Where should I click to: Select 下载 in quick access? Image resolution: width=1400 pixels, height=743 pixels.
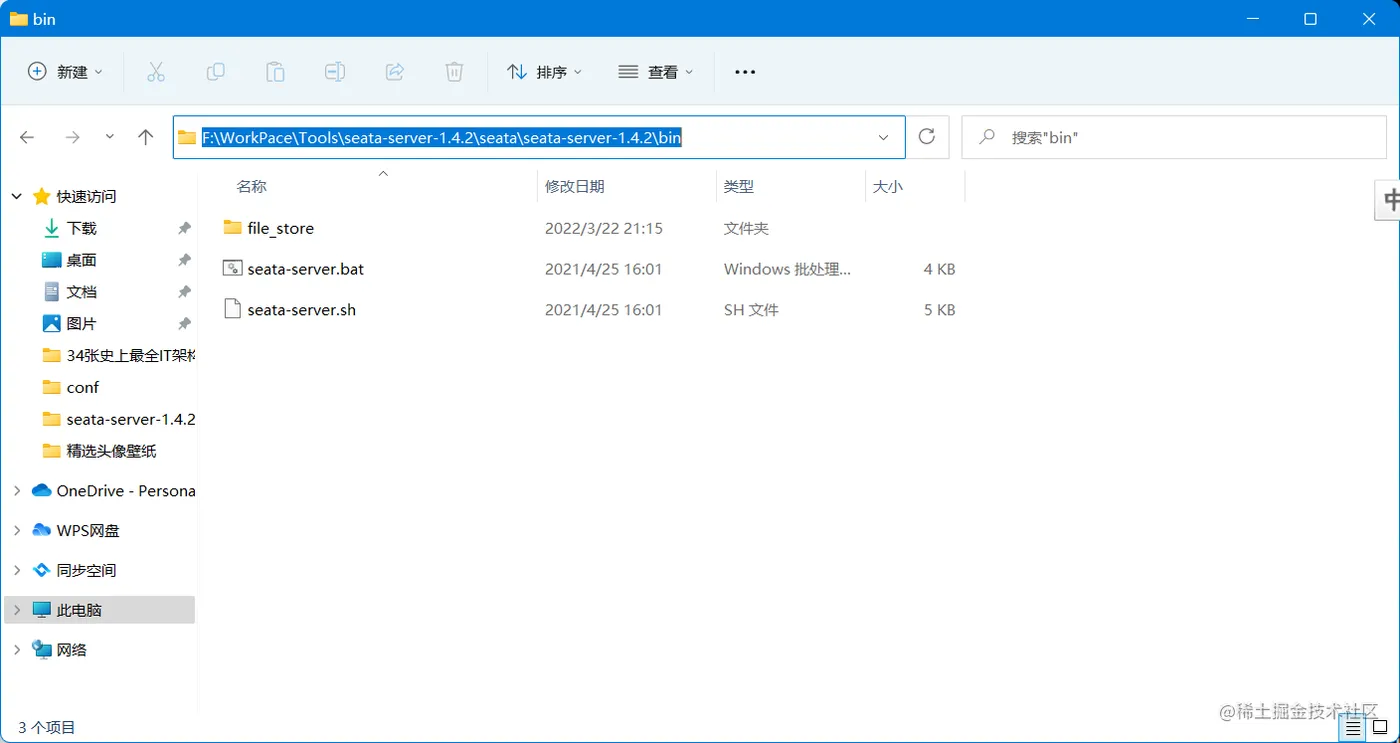tap(82, 228)
